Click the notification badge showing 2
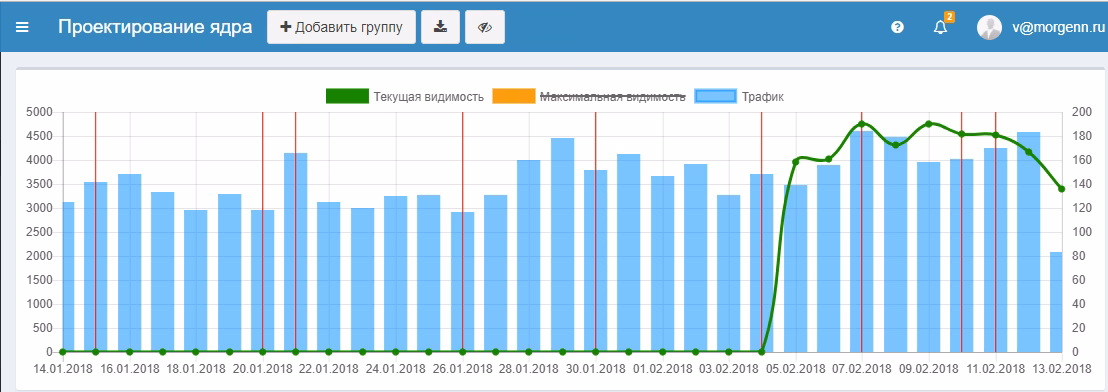The height and width of the screenshot is (392, 1108). (x=950, y=17)
